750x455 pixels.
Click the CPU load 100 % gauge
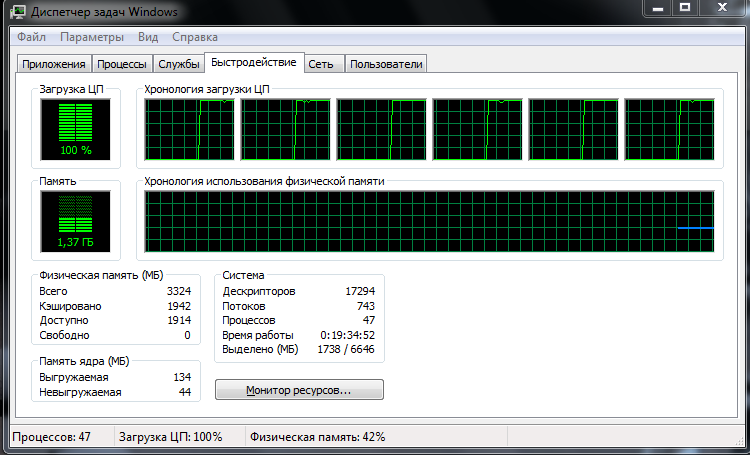click(x=76, y=130)
